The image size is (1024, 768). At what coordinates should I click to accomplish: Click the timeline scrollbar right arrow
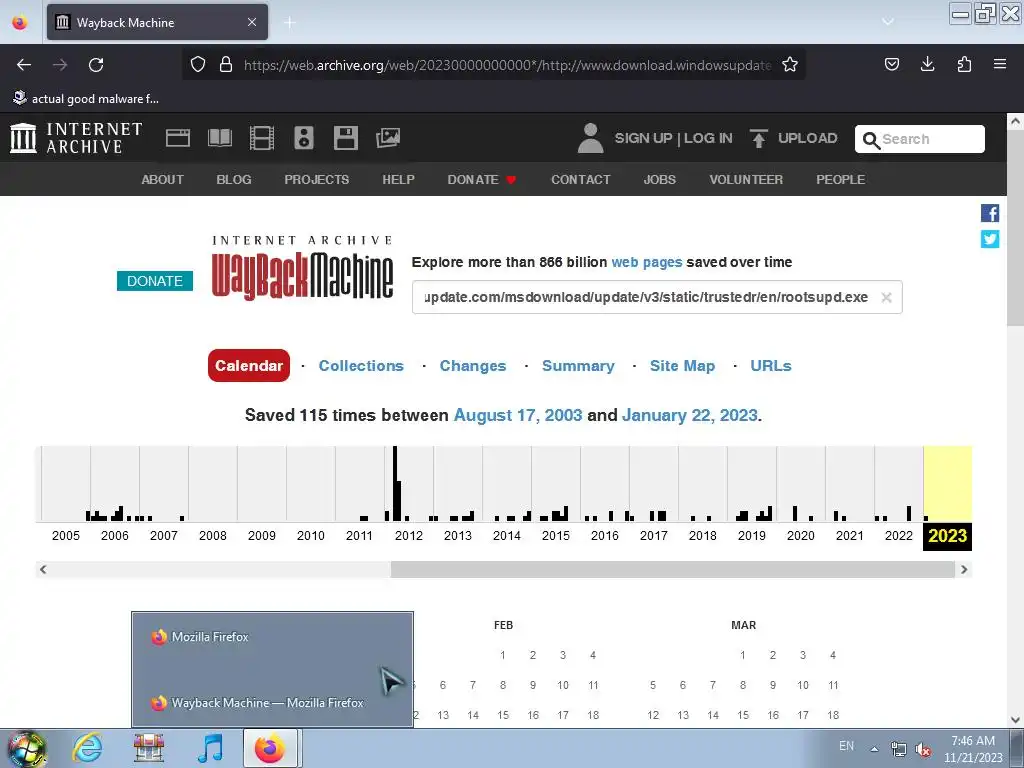coord(964,569)
